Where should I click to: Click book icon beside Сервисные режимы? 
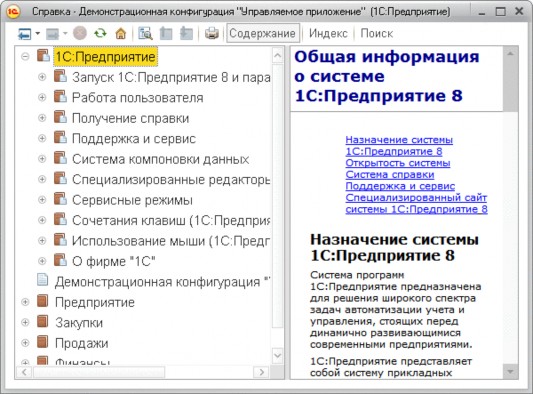(60, 199)
